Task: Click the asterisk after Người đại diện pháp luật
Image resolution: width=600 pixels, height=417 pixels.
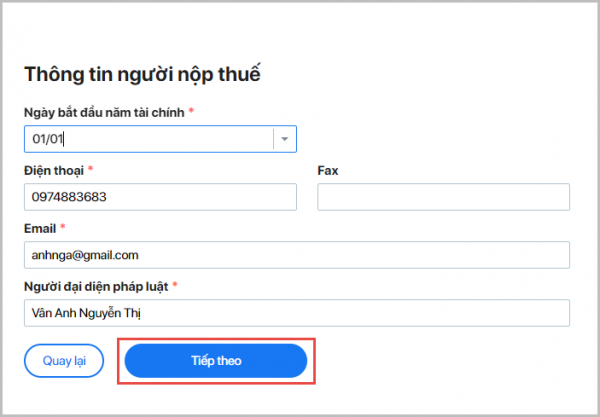Action: pyautogui.click(x=175, y=286)
